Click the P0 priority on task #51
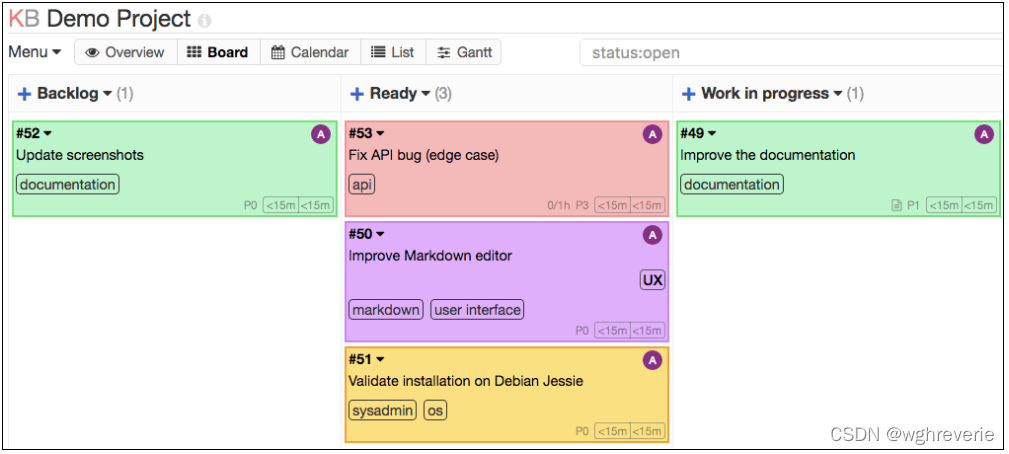1009x454 pixels. coord(582,431)
